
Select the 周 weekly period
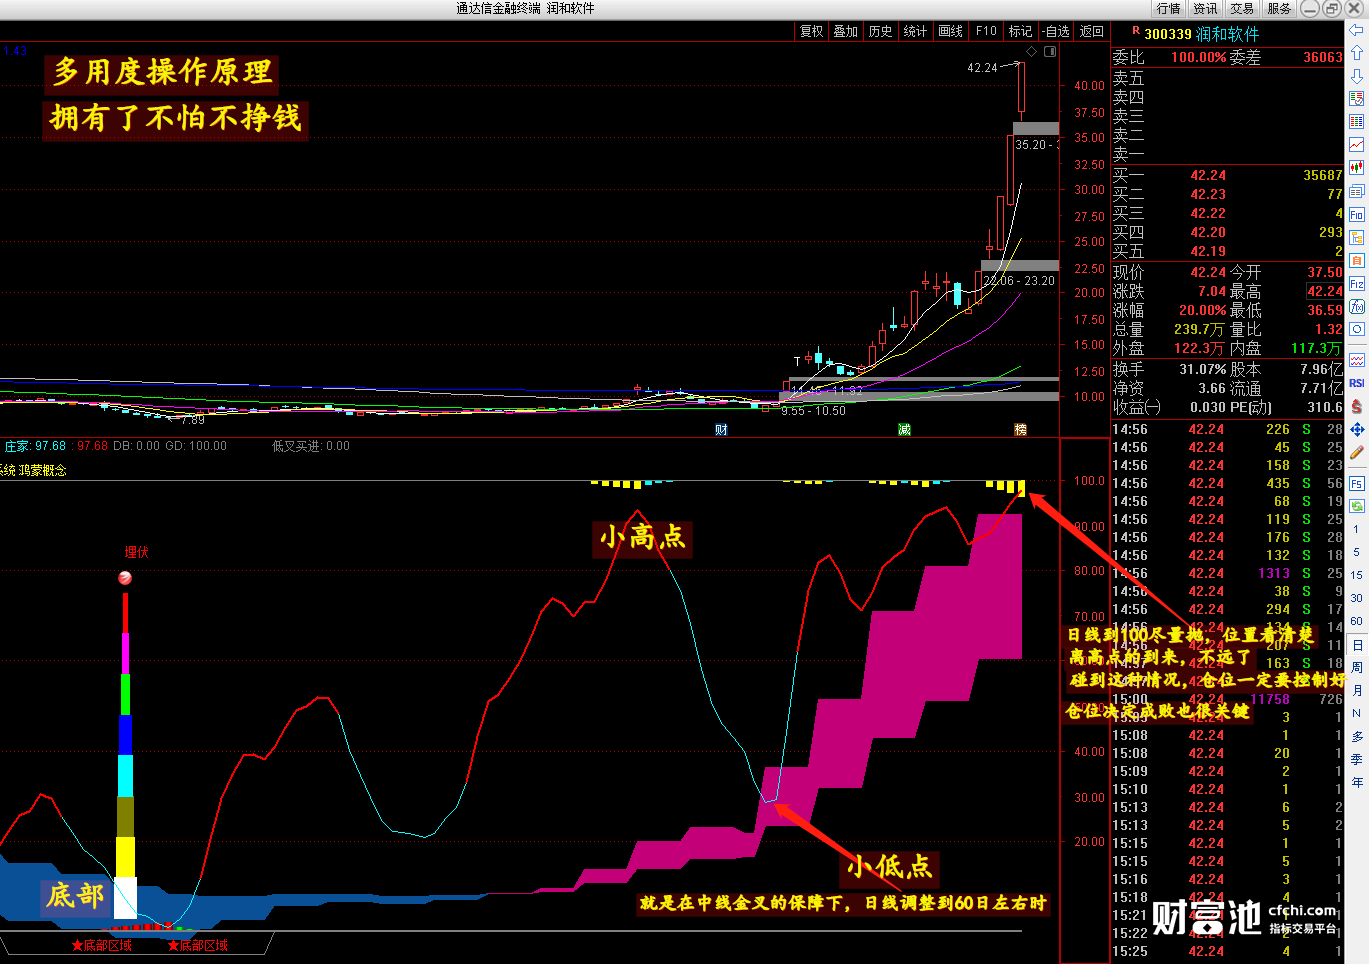point(1357,667)
